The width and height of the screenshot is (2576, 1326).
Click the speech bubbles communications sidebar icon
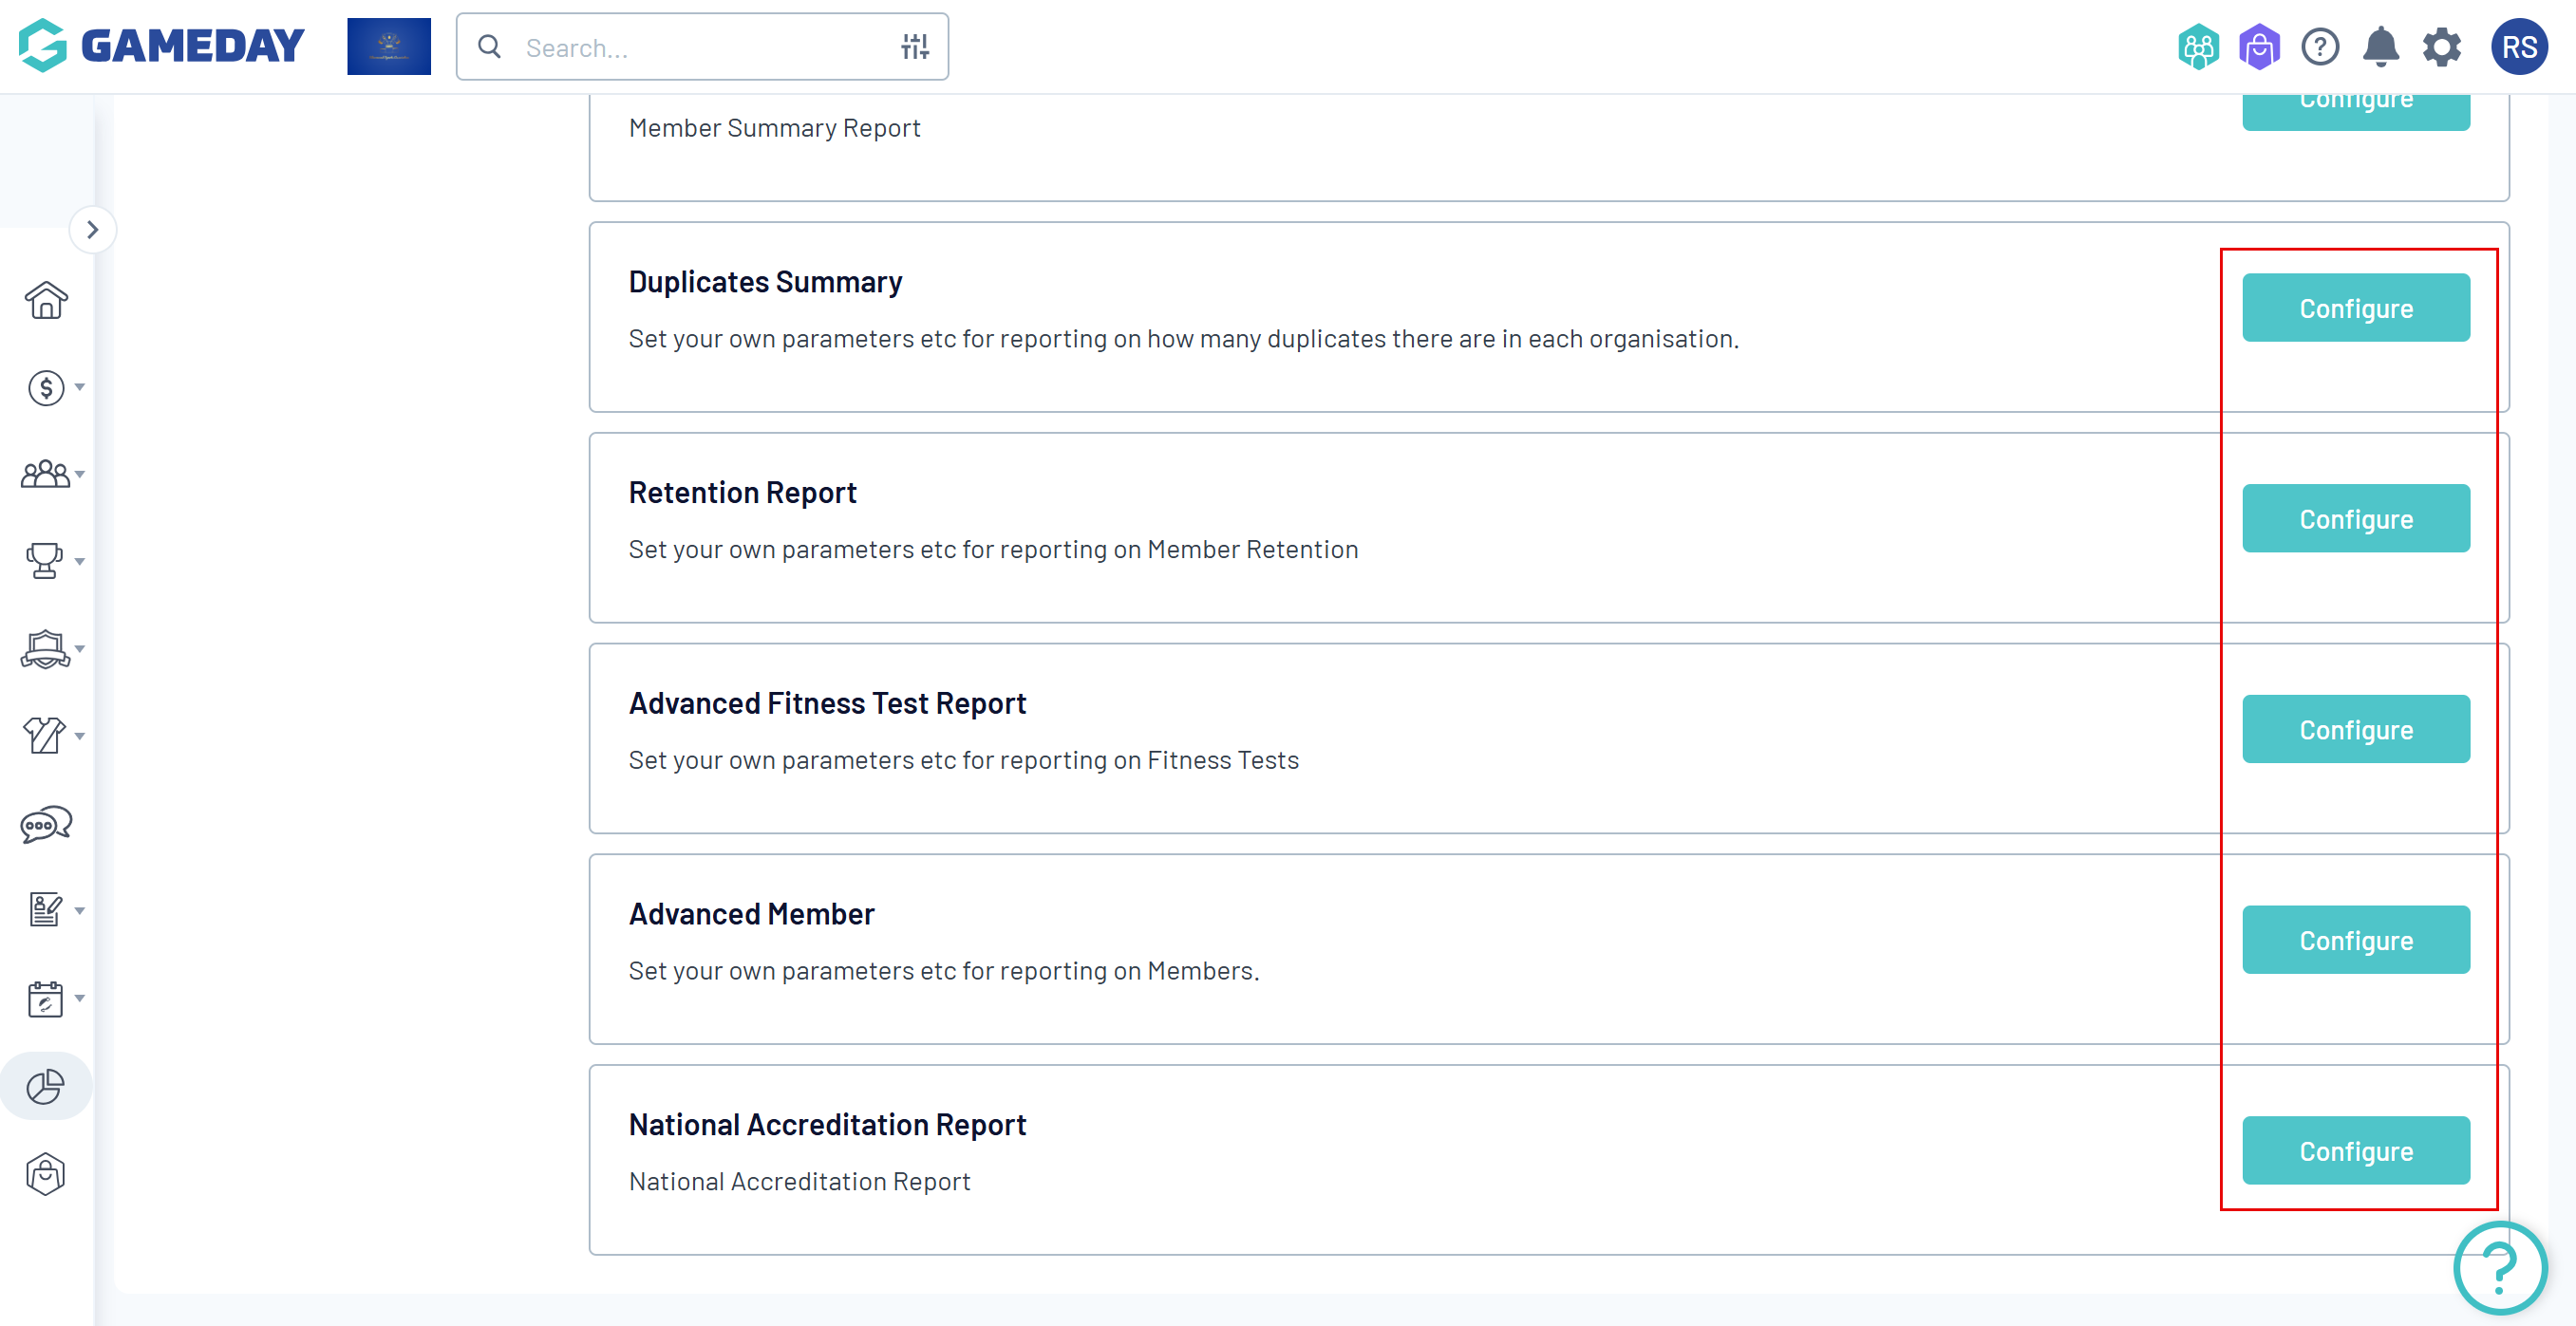46,824
